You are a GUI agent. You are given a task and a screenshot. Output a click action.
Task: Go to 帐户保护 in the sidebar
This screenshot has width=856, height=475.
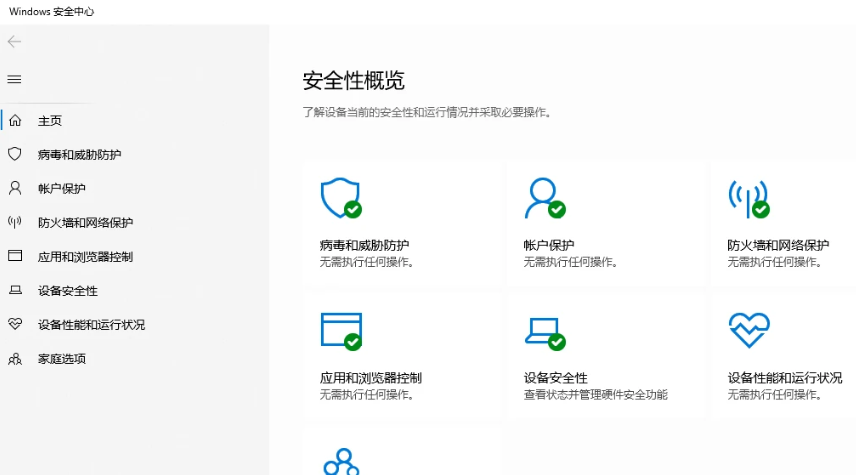pos(62,188)
